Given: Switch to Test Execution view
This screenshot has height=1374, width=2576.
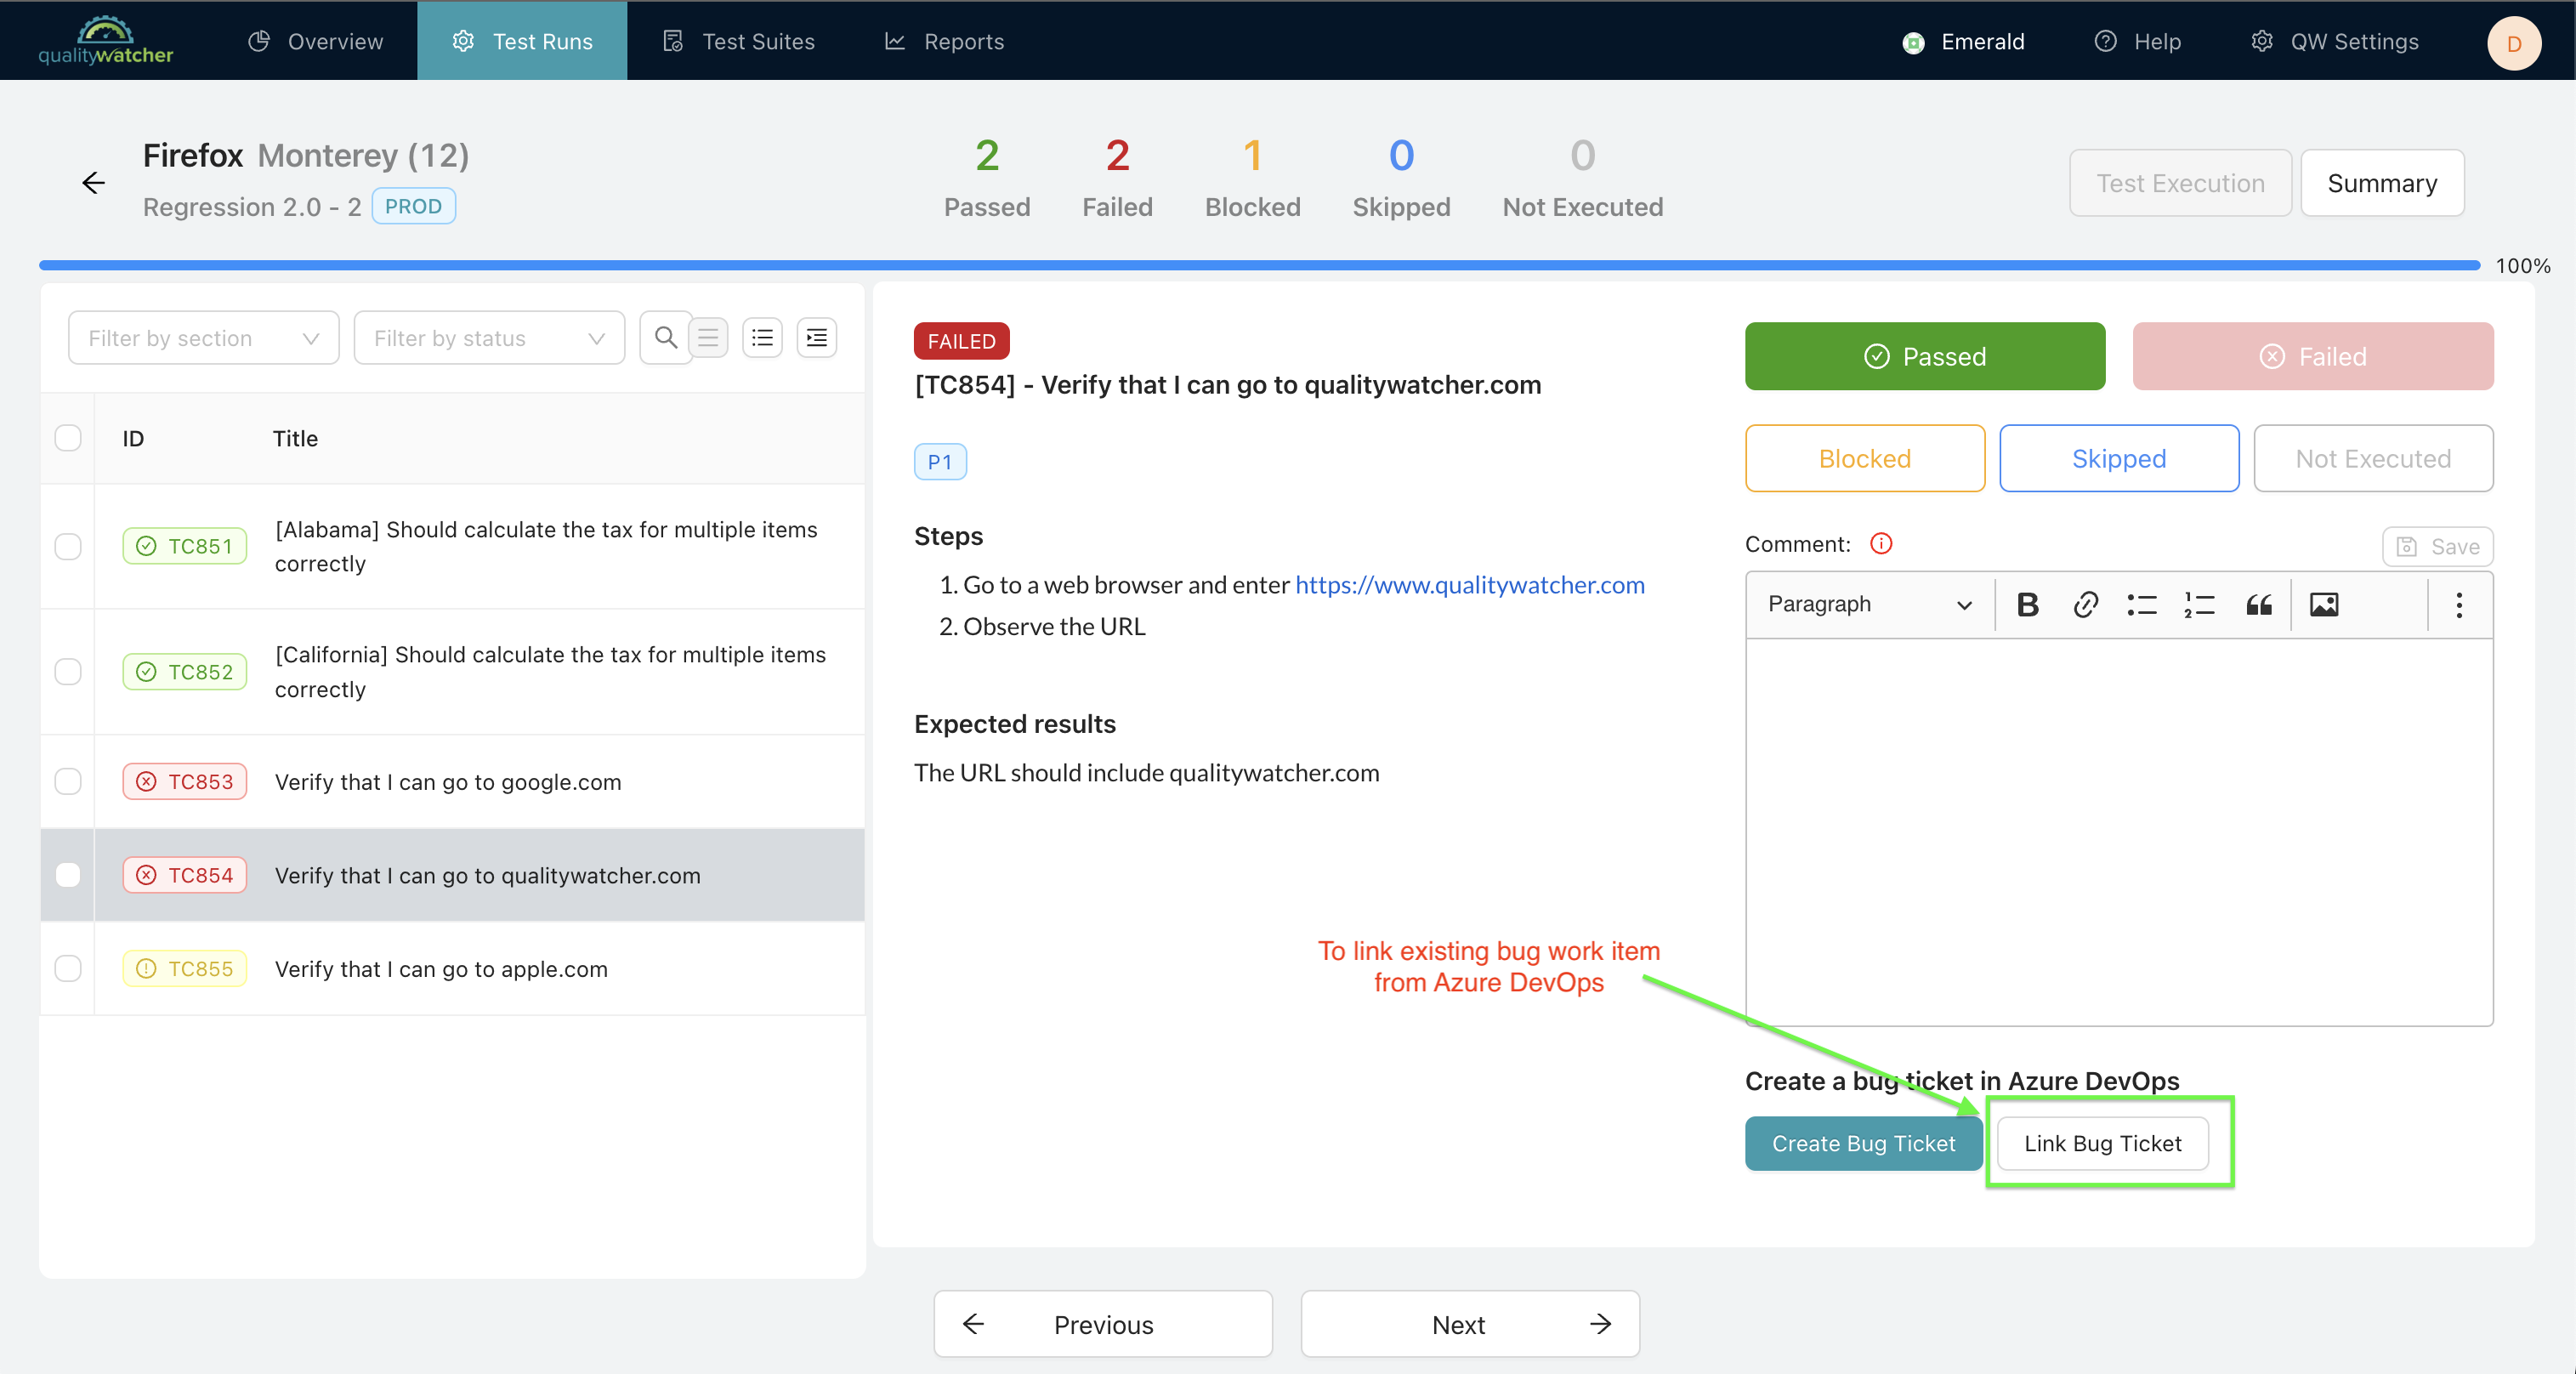Looking at the screenshot, I should pos(2180,183).
